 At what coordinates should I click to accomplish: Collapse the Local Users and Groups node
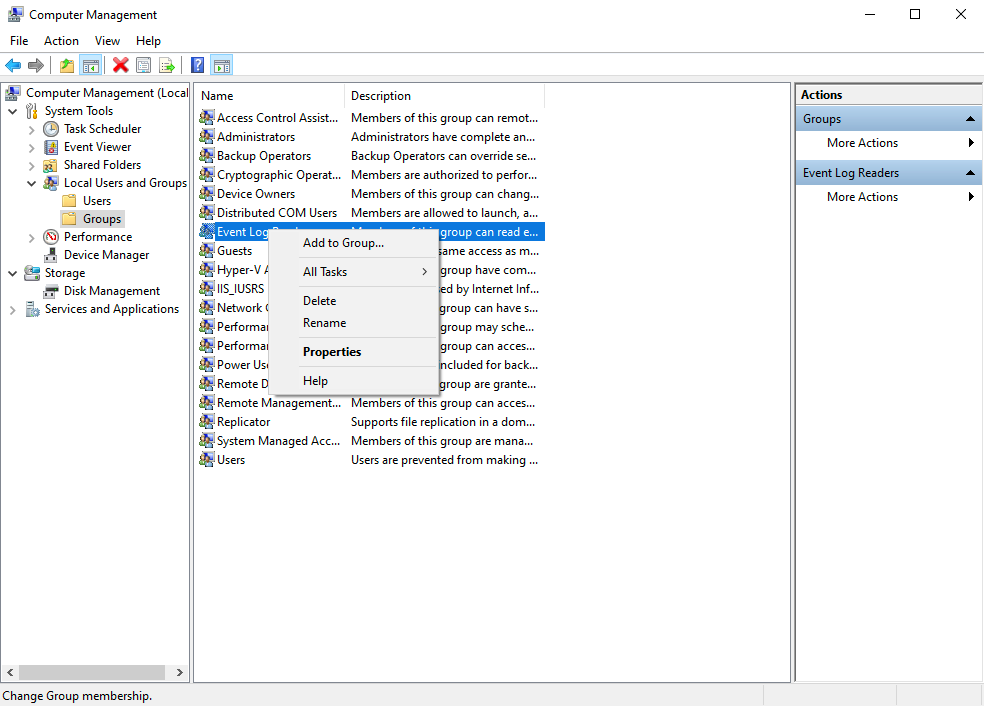point(31,183)
